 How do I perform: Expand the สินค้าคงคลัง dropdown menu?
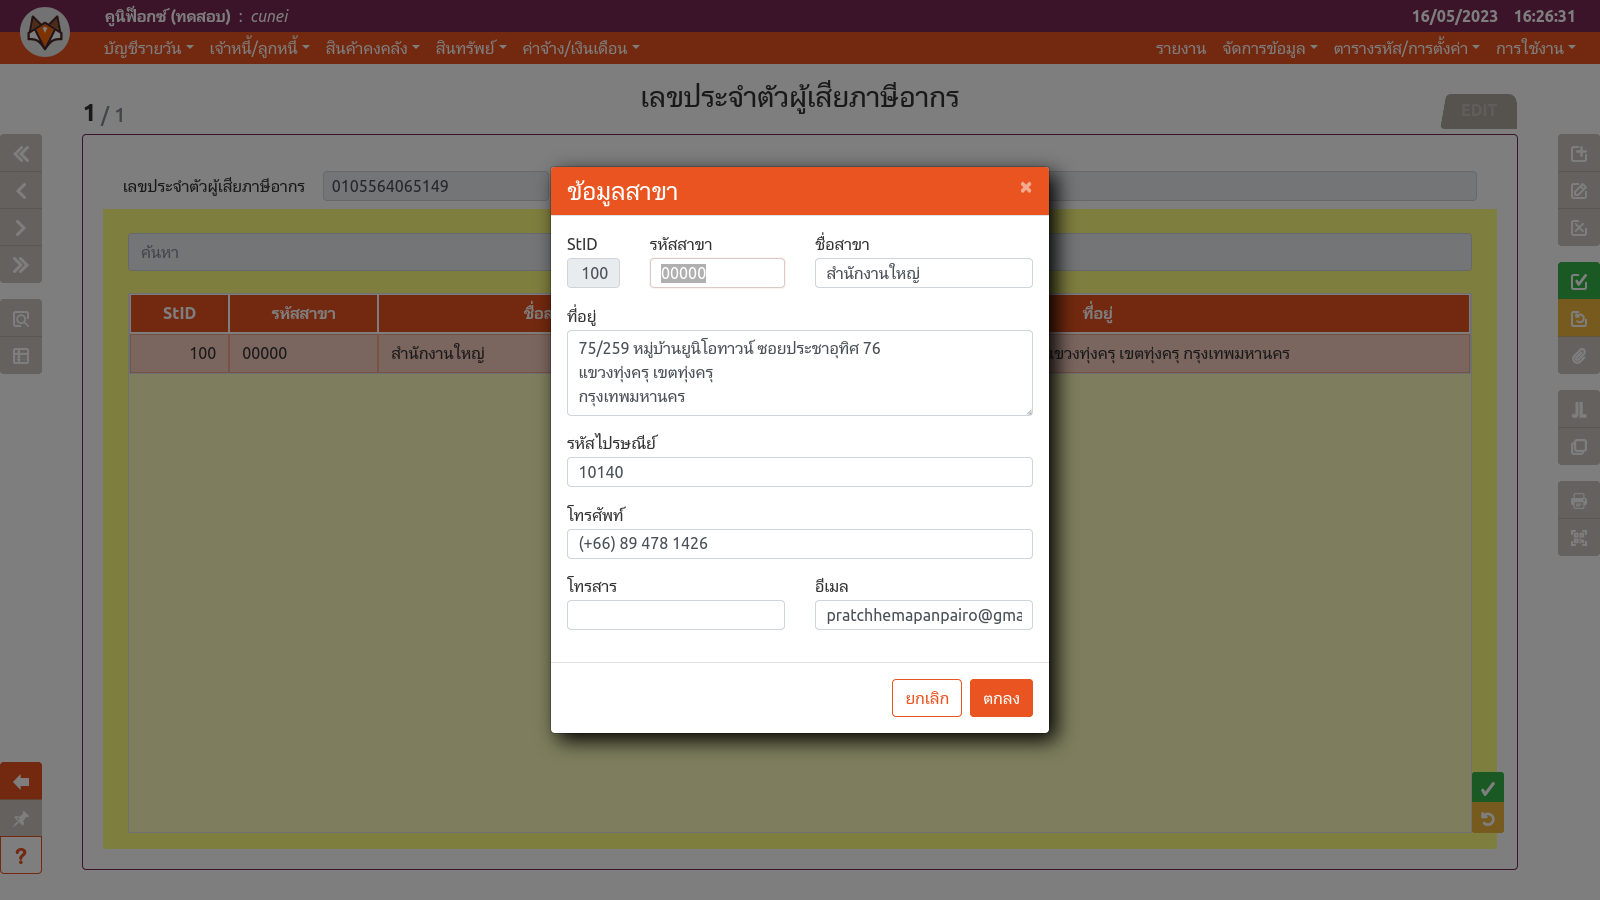[x=372, y=48]
